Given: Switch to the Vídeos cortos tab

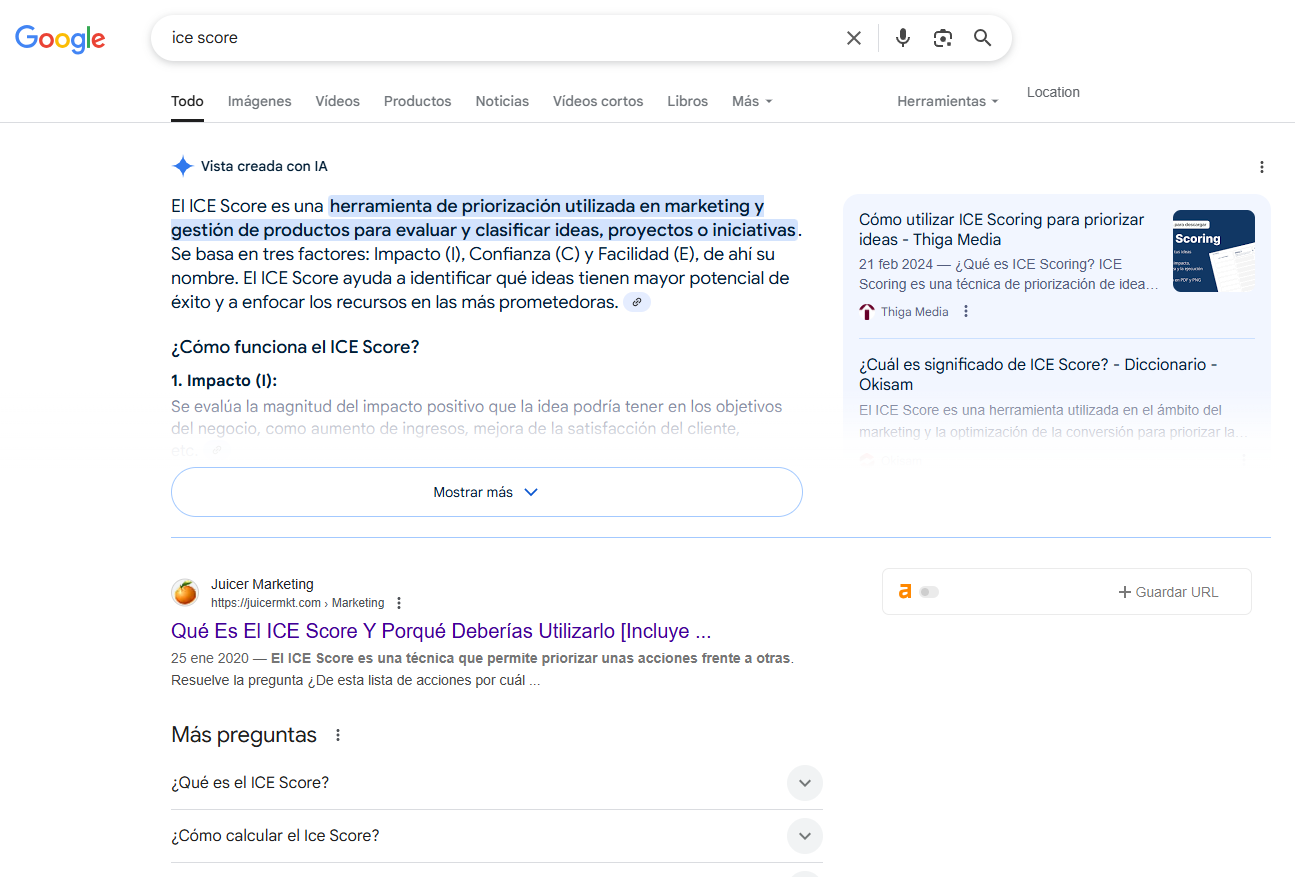Looking at the screenshot, I should [x=598, y=101].
